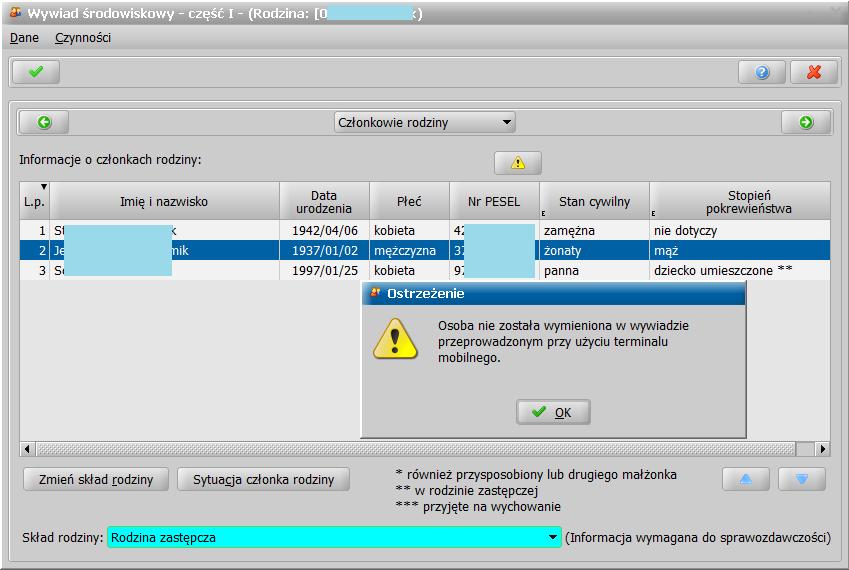Cancel with red X toolbar button
The width and height of the screenshot is (849, 570).
pos(814,71)
